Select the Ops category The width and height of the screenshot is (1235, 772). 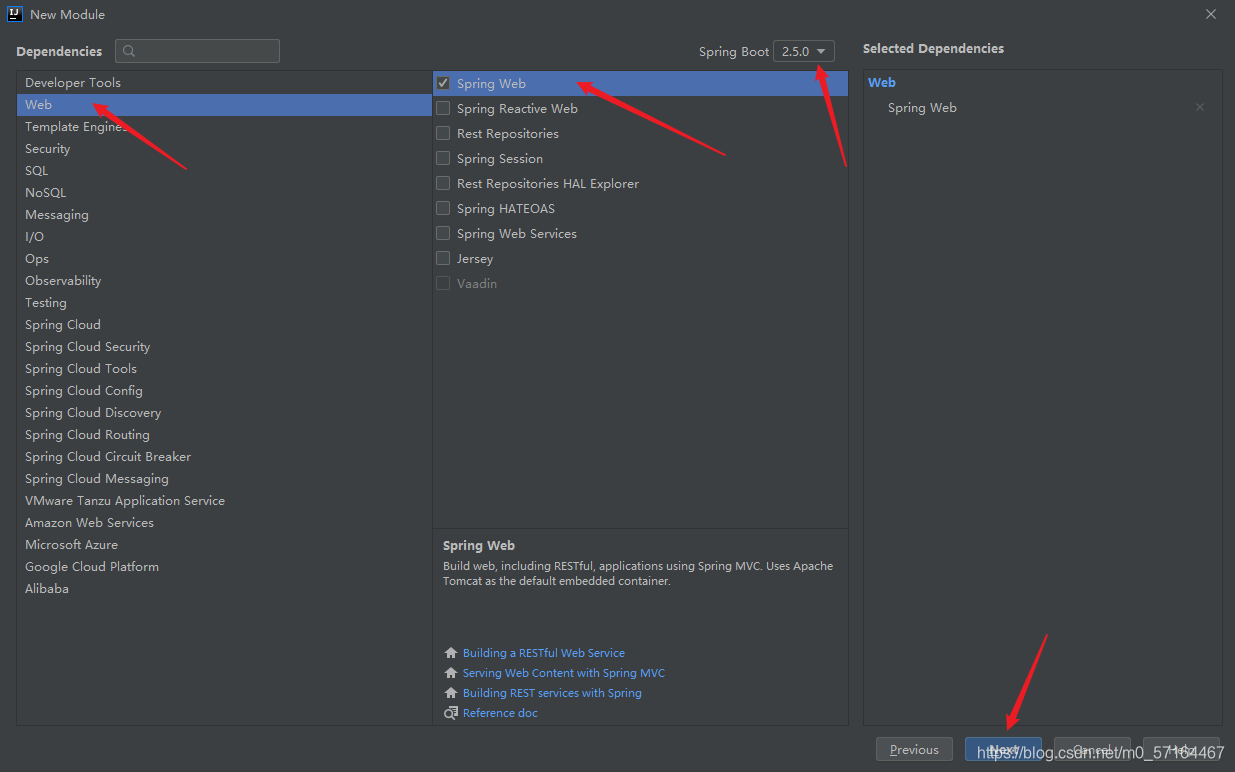[x=224, y=258]
